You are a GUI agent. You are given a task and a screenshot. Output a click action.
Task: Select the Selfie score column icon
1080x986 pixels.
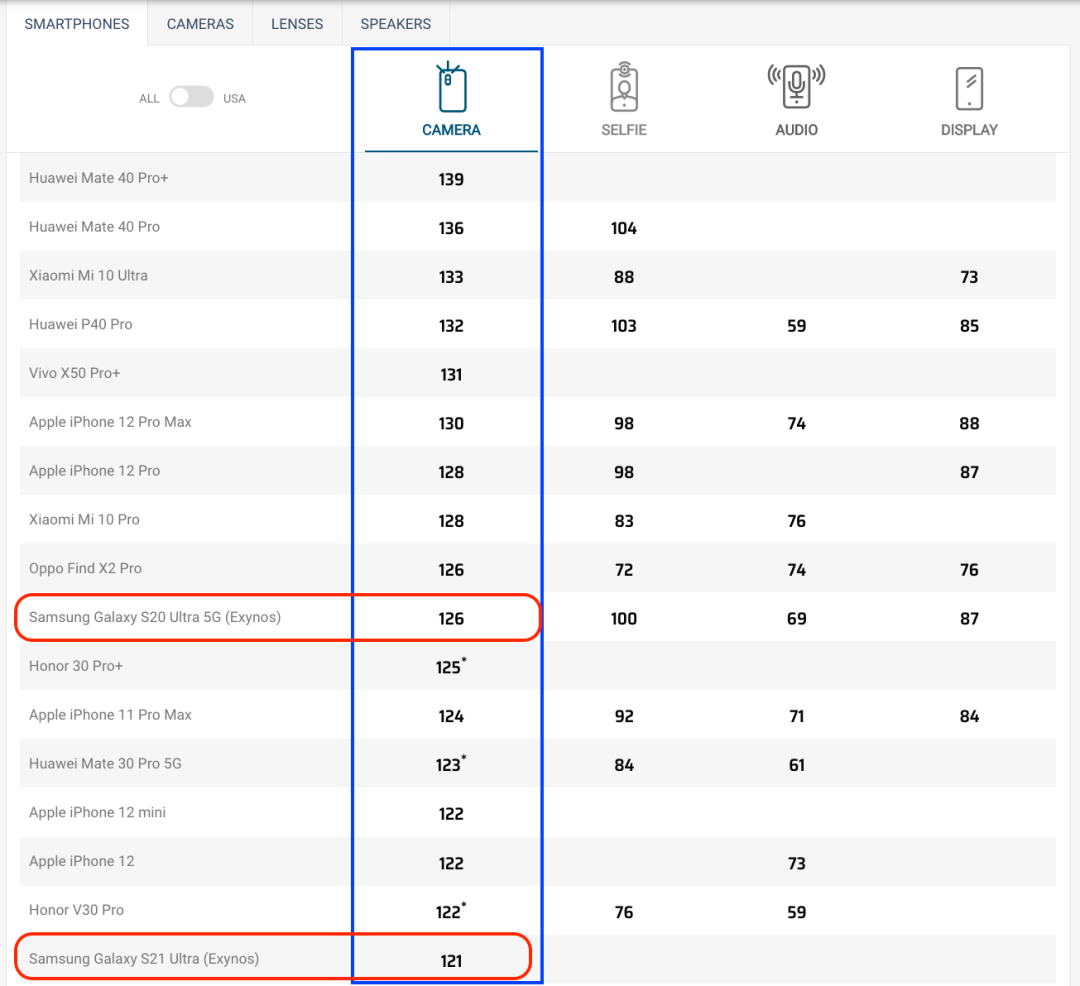point(624,87)
